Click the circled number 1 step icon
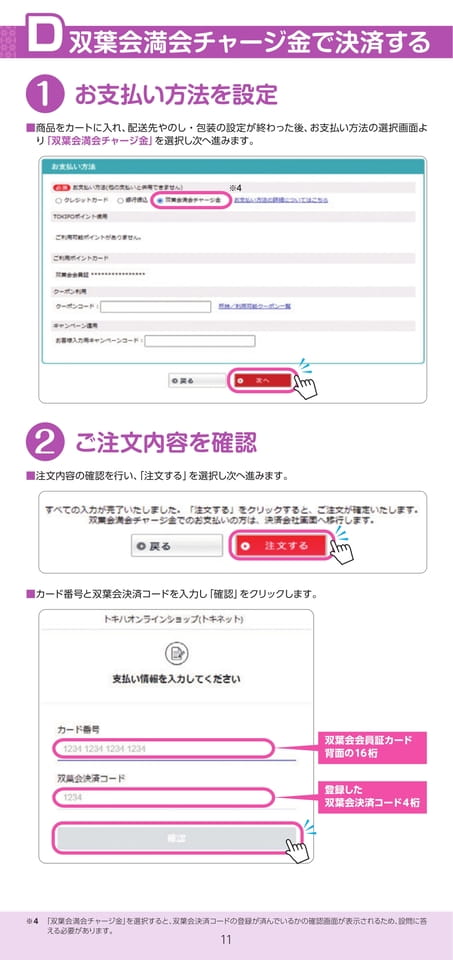Image resolution: width=453 pixels, height=960 pixels. point(45,96)
